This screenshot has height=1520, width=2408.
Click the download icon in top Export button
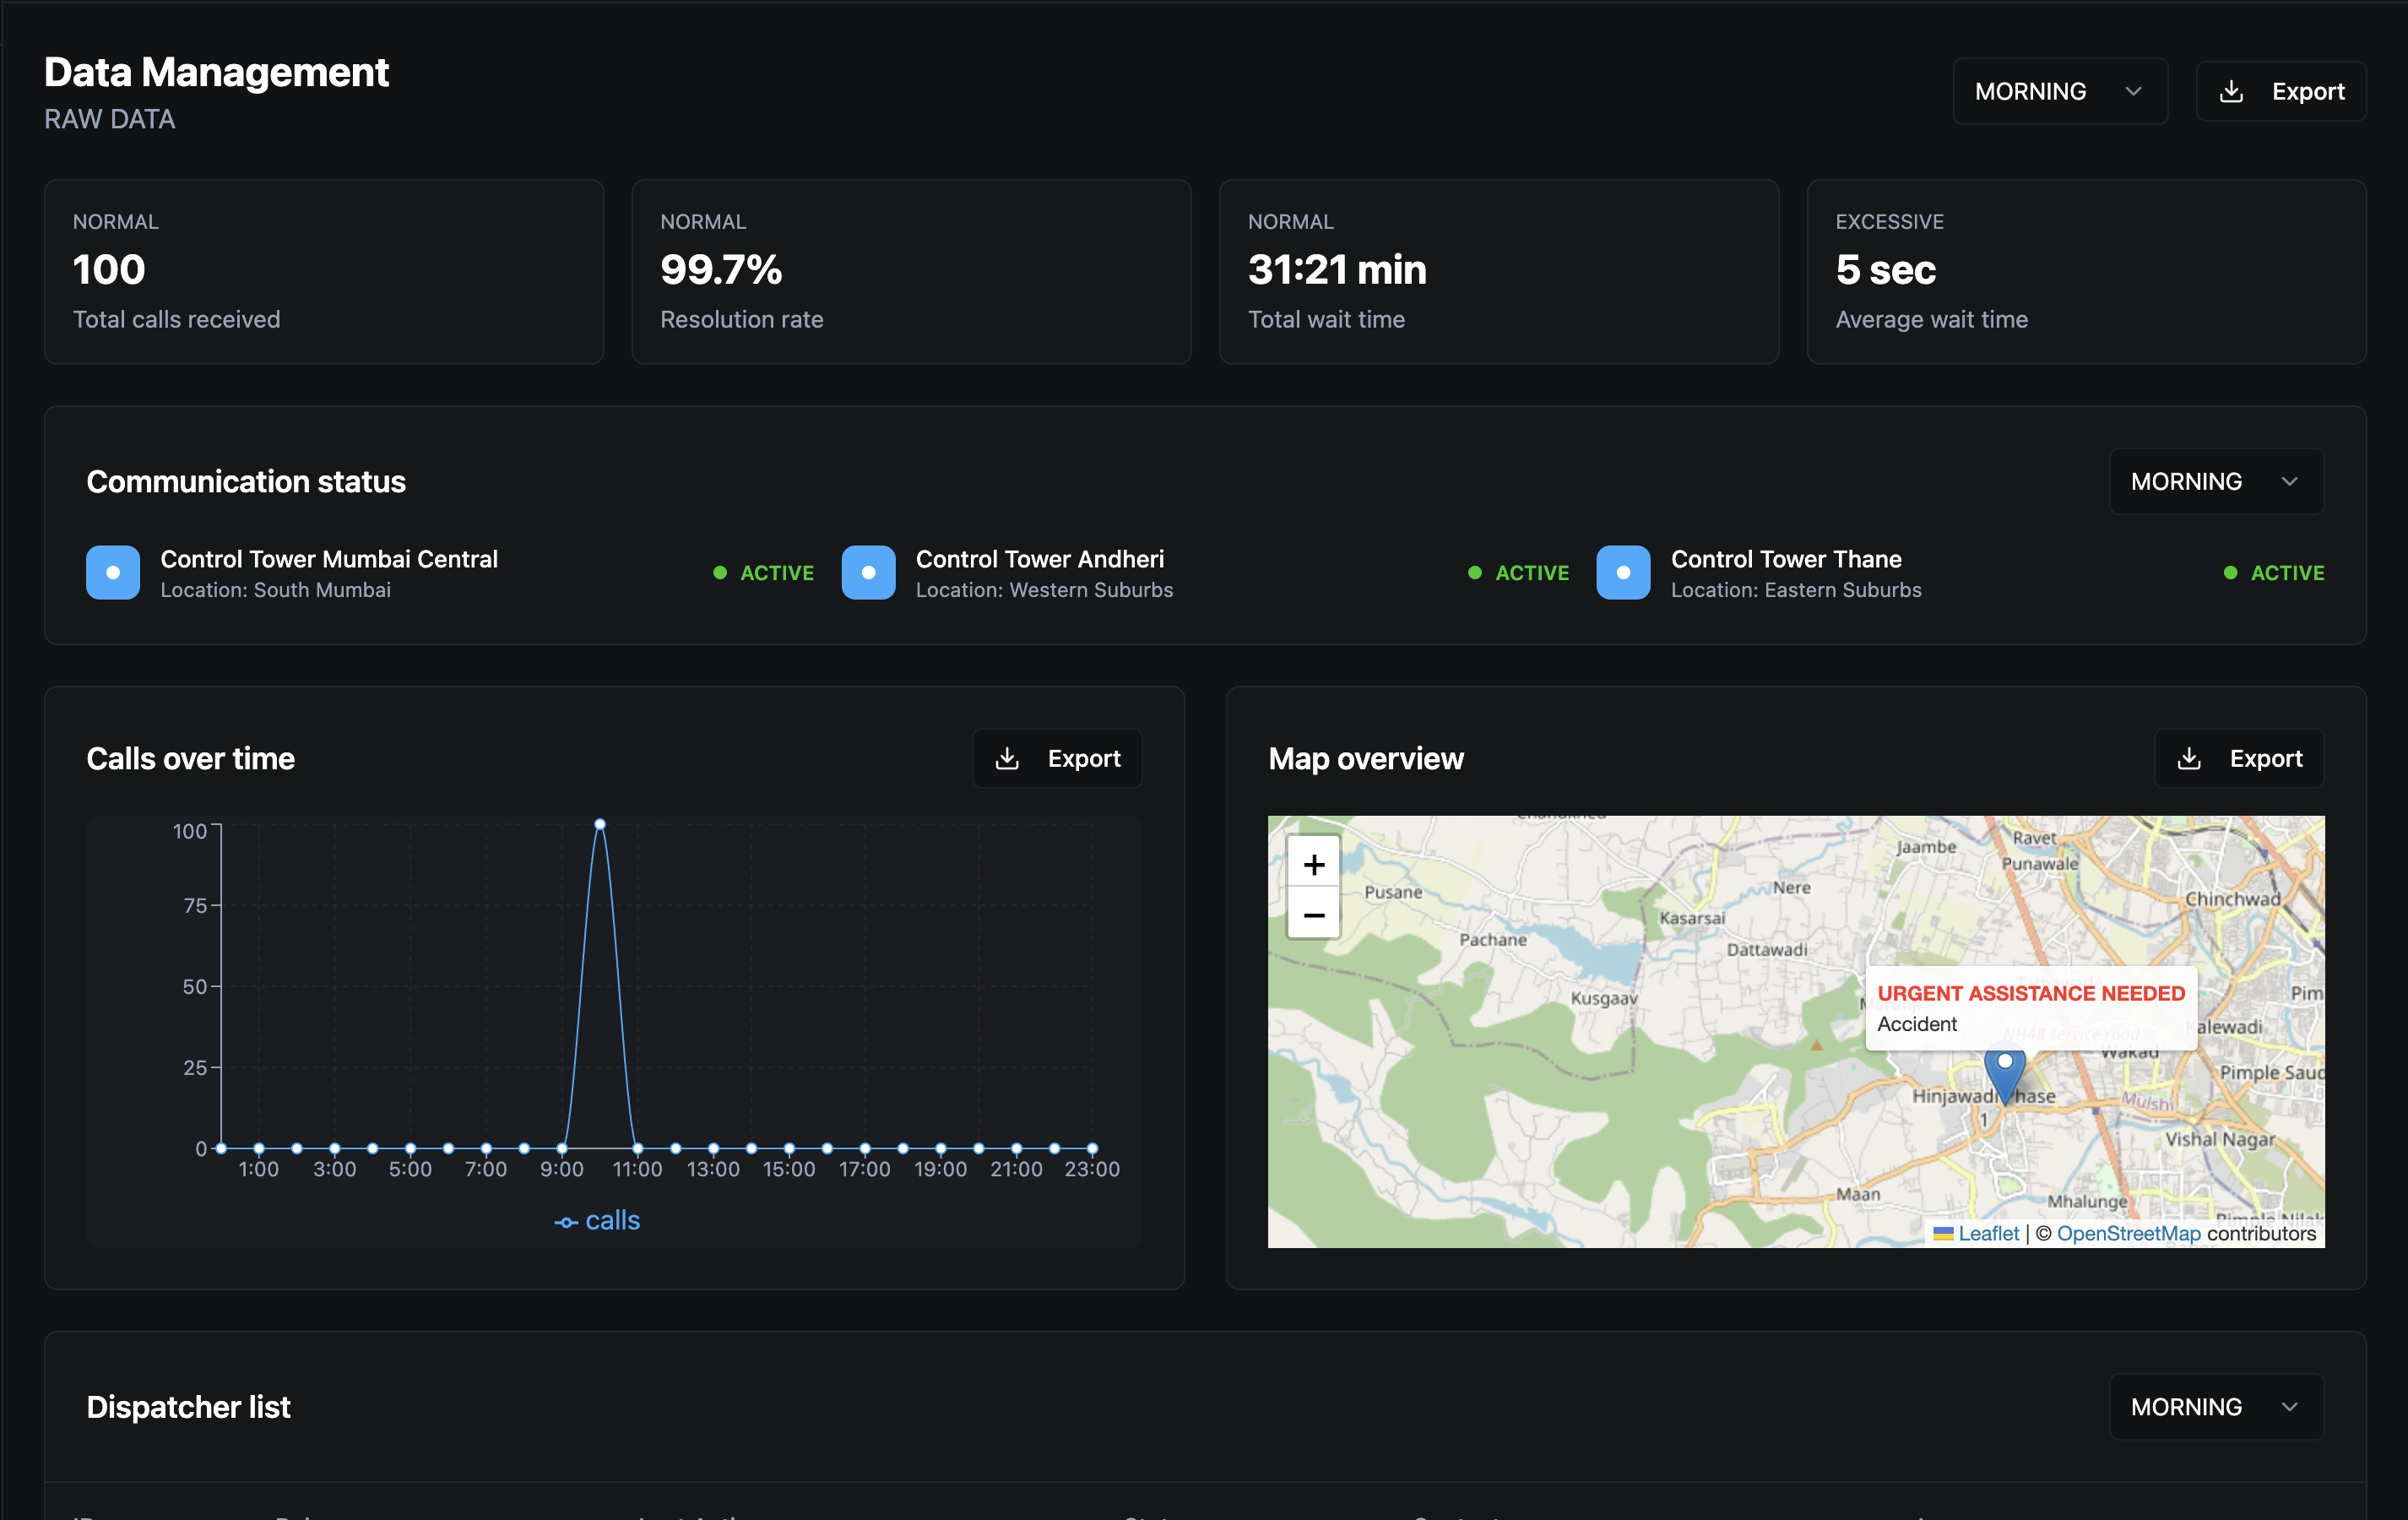(2231, 91)
